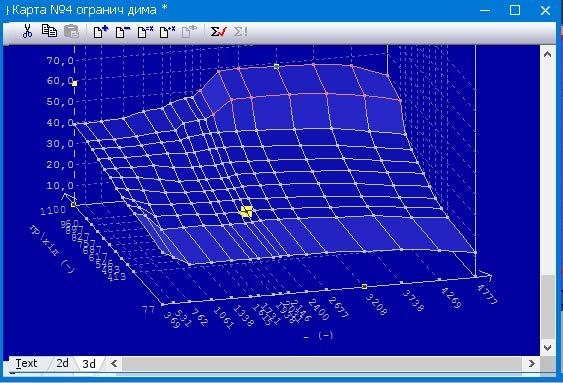Image resolution: width=563 pixels, height=383 pixels.
Task: Click the vertical scrollbar down arrow
Action: [x=547, y=347]
